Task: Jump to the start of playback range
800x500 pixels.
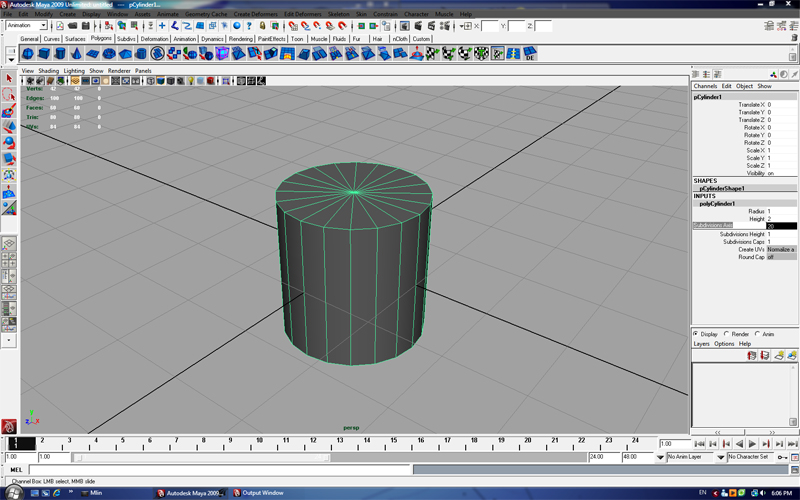Action: 699,444
